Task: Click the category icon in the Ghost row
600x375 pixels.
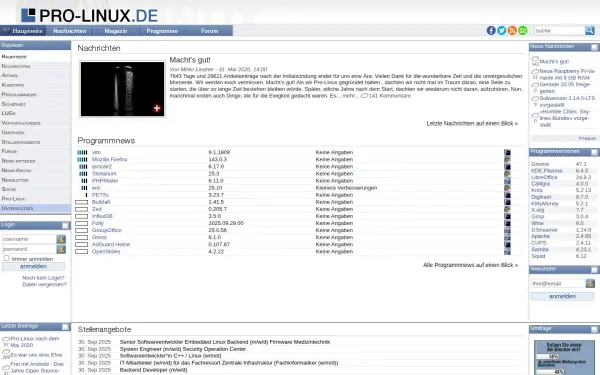Action: 507,237
